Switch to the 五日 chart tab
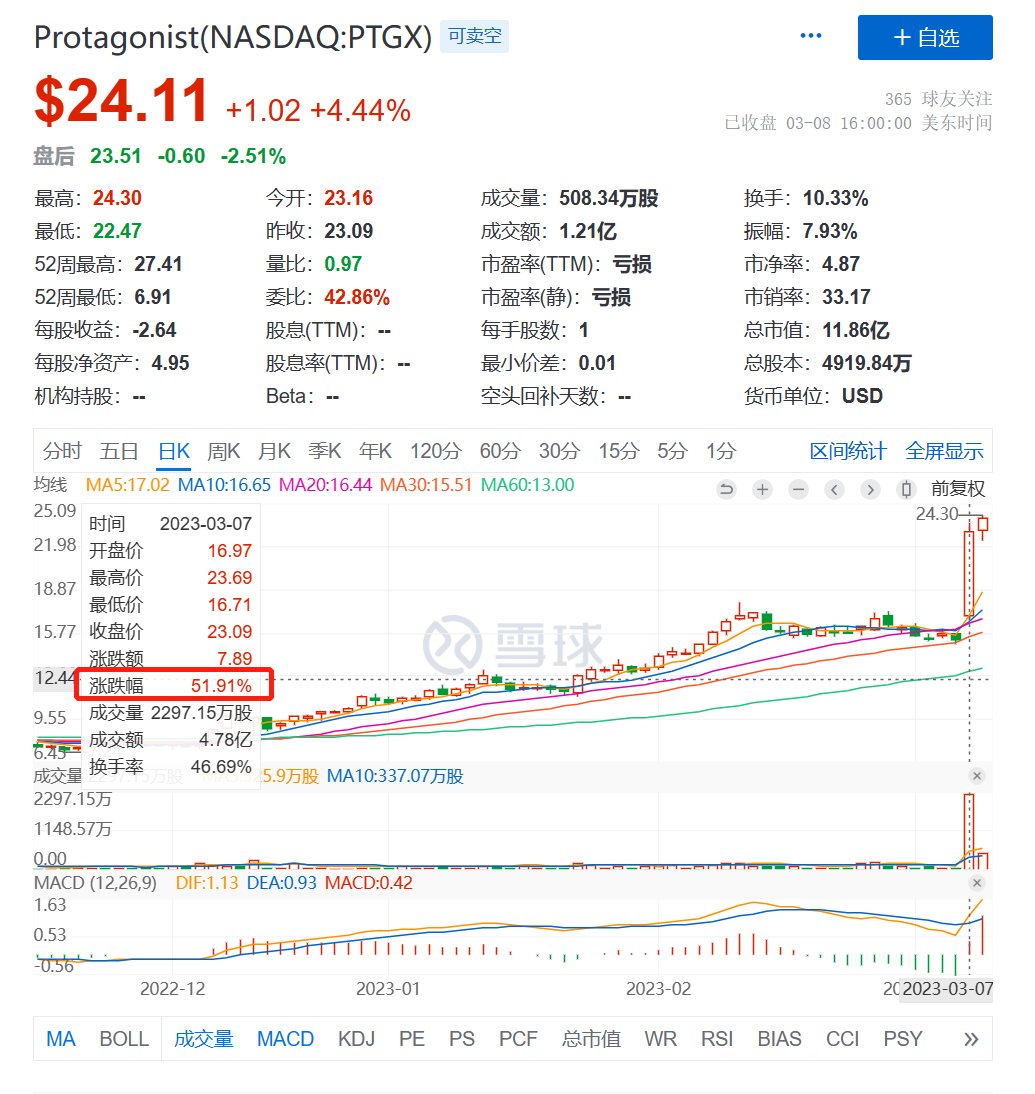Image resolution: width=1035 pixels, height=1094 pixels. tap(119, 451)
